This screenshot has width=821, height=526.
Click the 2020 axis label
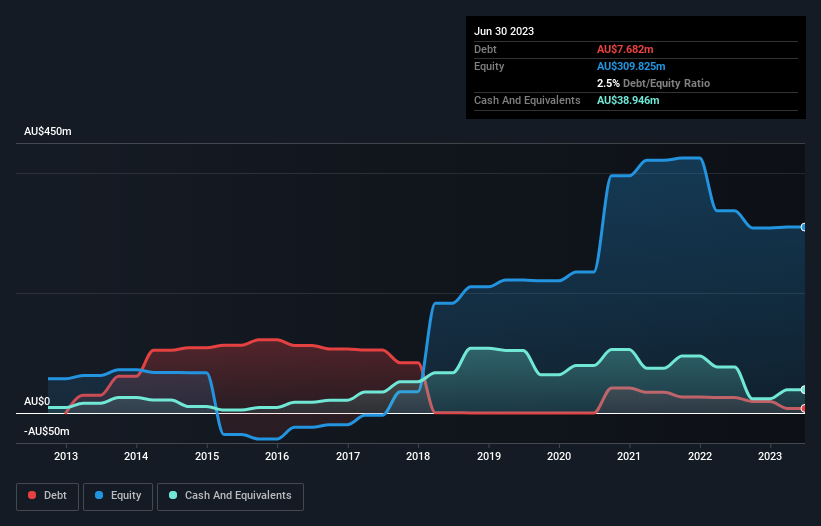click(559, 456)
